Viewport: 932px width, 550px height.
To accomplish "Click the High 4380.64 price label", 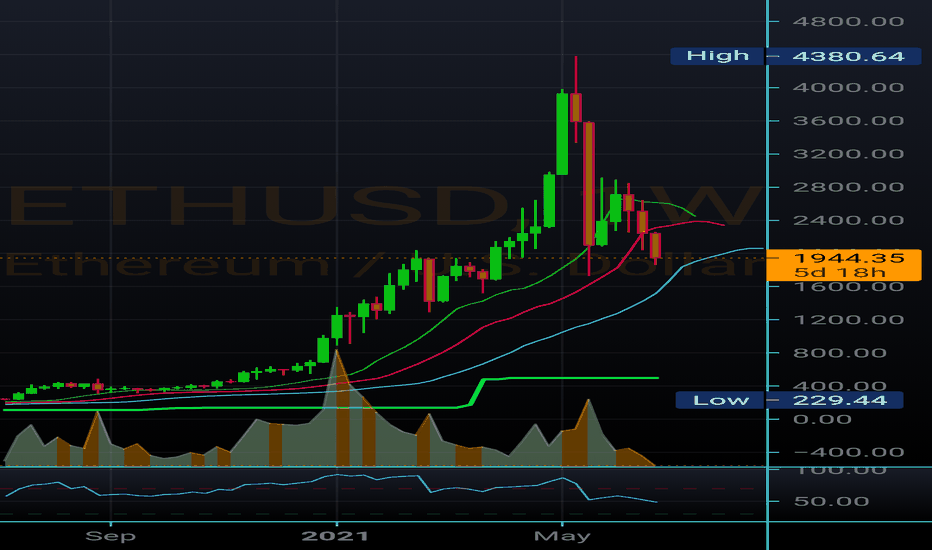I will (796, 56).
